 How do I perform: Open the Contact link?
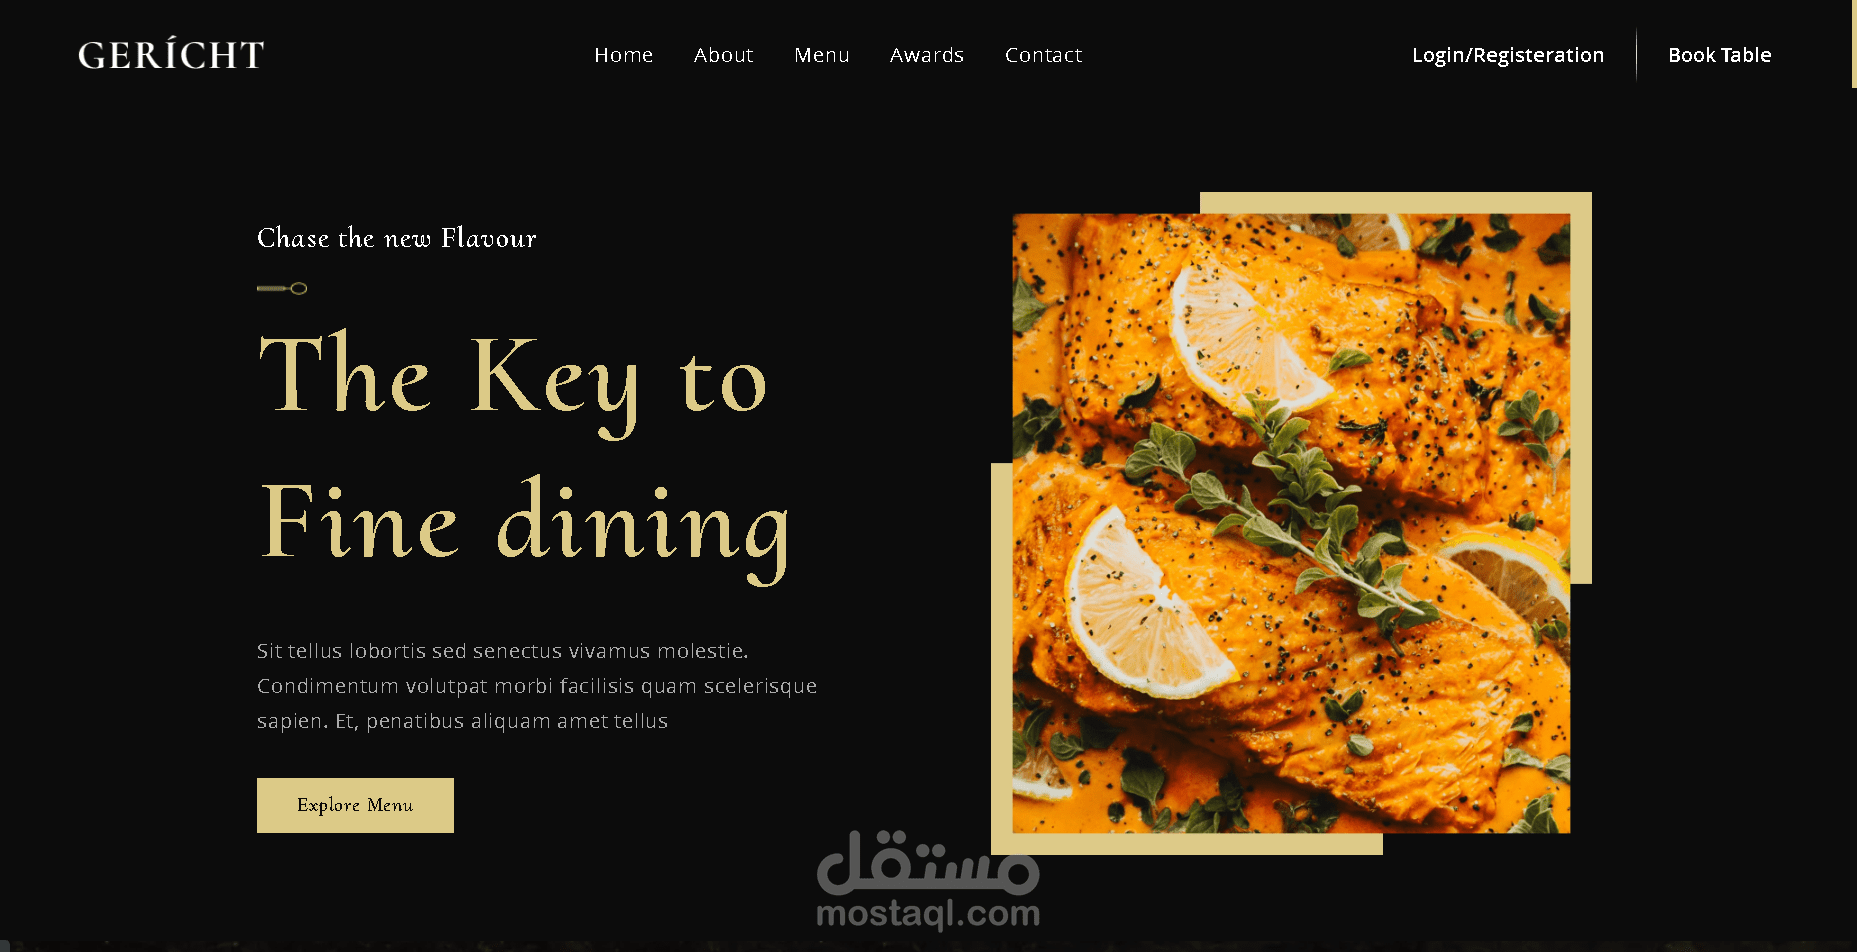(1043, 55)
